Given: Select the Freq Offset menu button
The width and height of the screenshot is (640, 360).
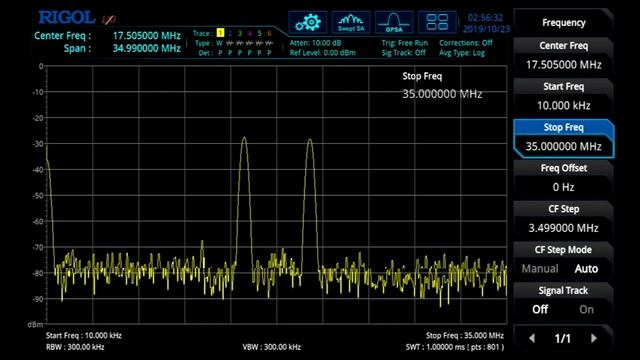Looking at the screenshot, I should (x=563, y=178).
